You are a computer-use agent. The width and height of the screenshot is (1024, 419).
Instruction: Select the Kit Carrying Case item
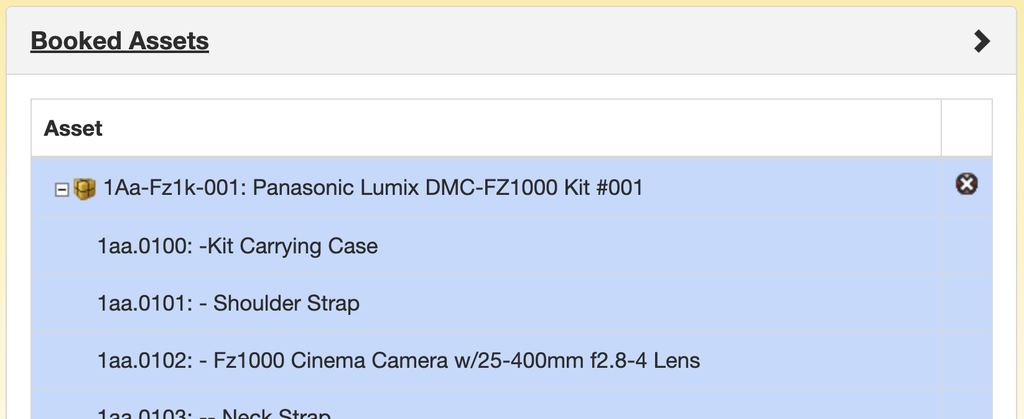(x=486, y=245)
